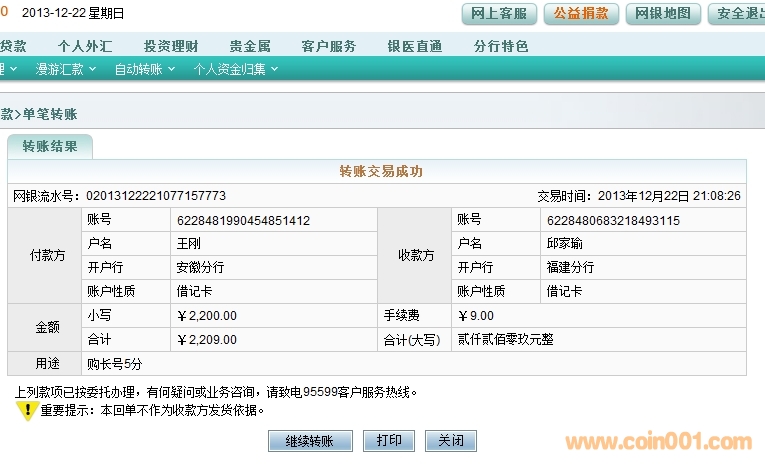
Task: Go to the 贵金属 menu
Action: (x=249, y=46)
